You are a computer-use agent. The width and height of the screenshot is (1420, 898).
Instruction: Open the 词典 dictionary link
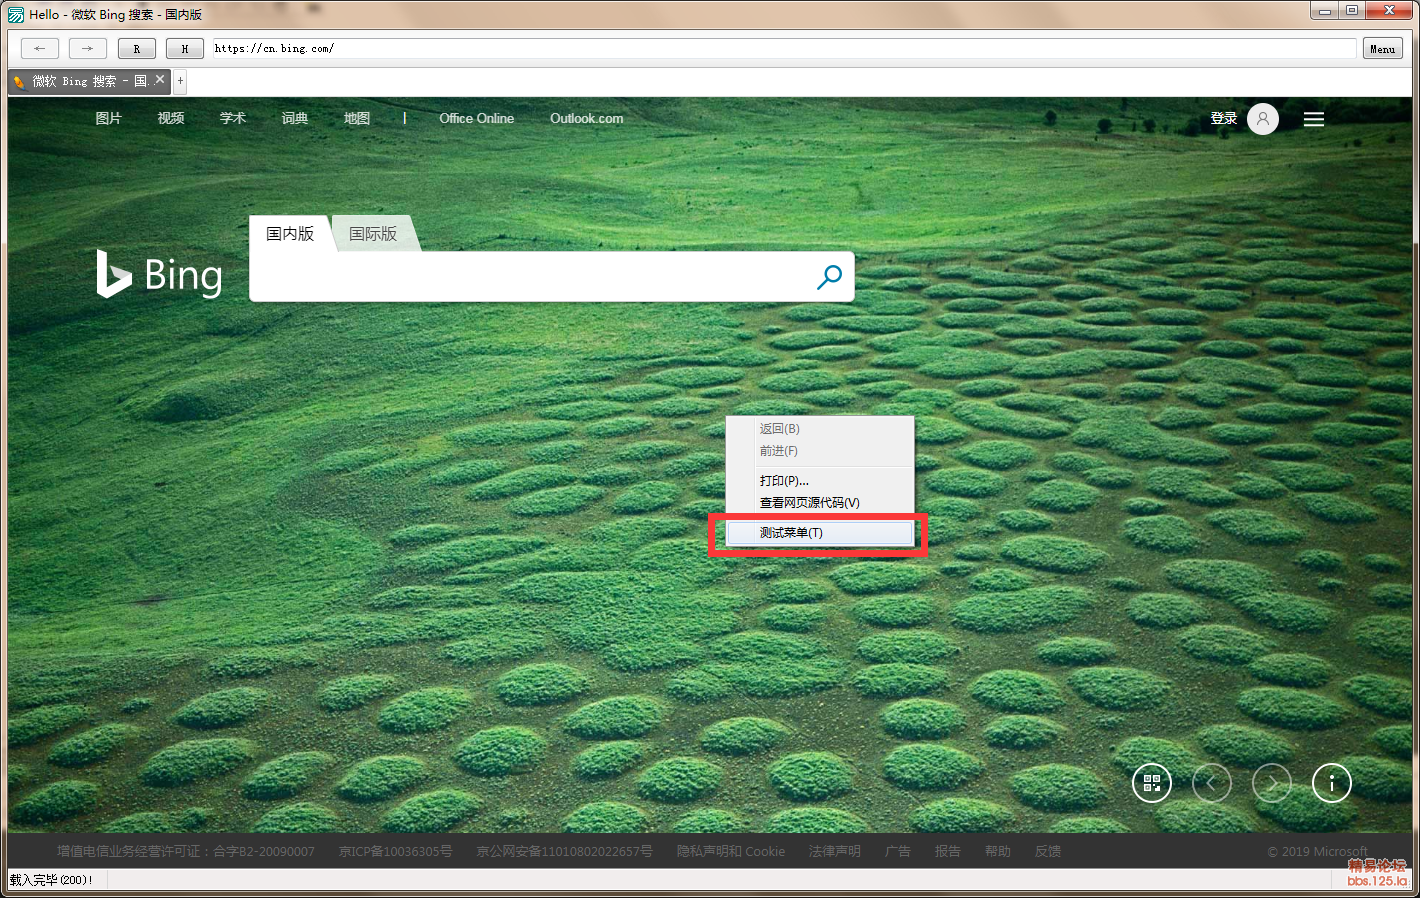[x=295, y=118]
